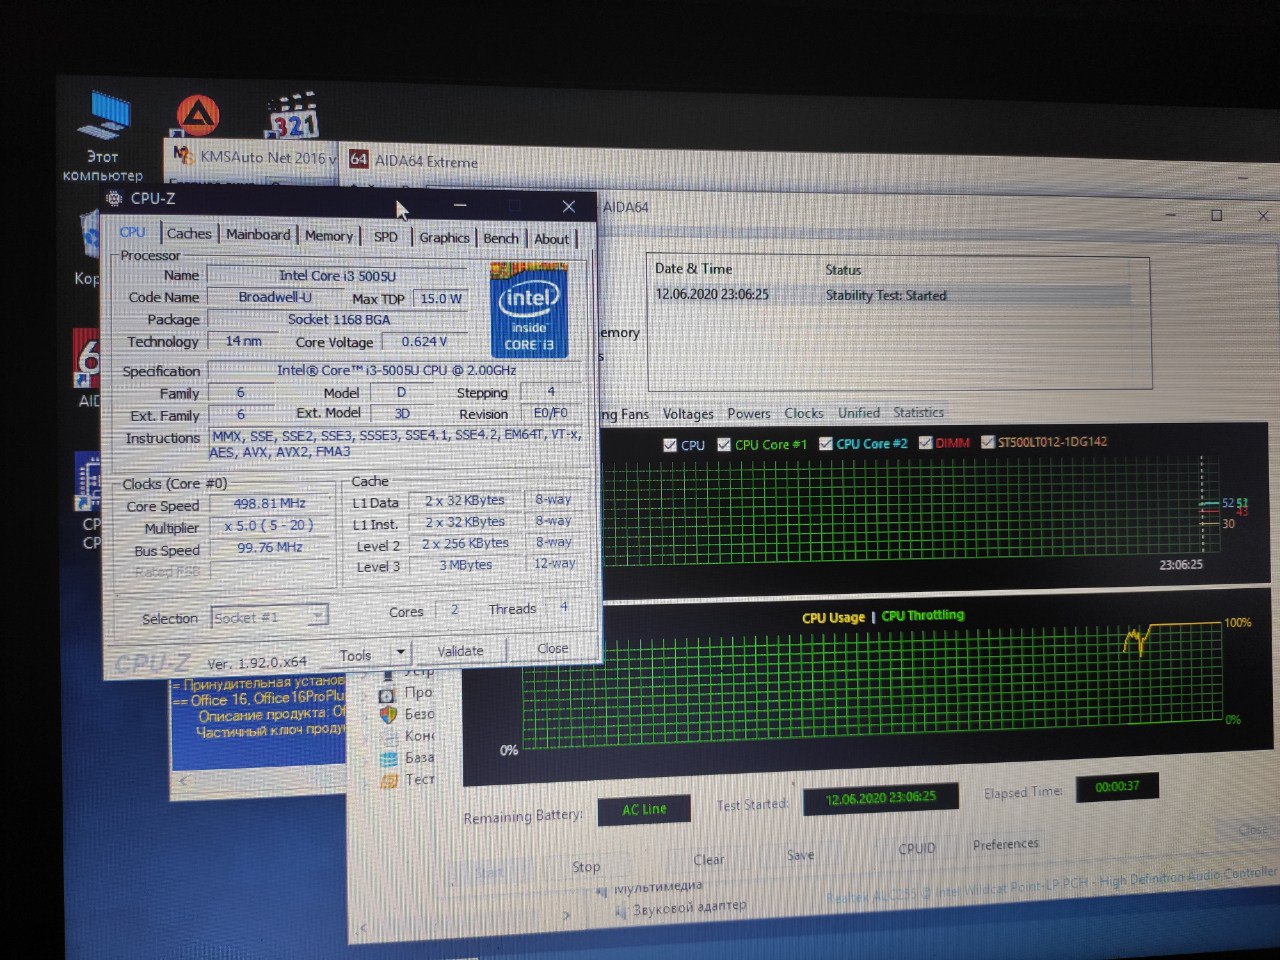
Task: Click the Stability Test: Started log row
Action: click(886, 296)
